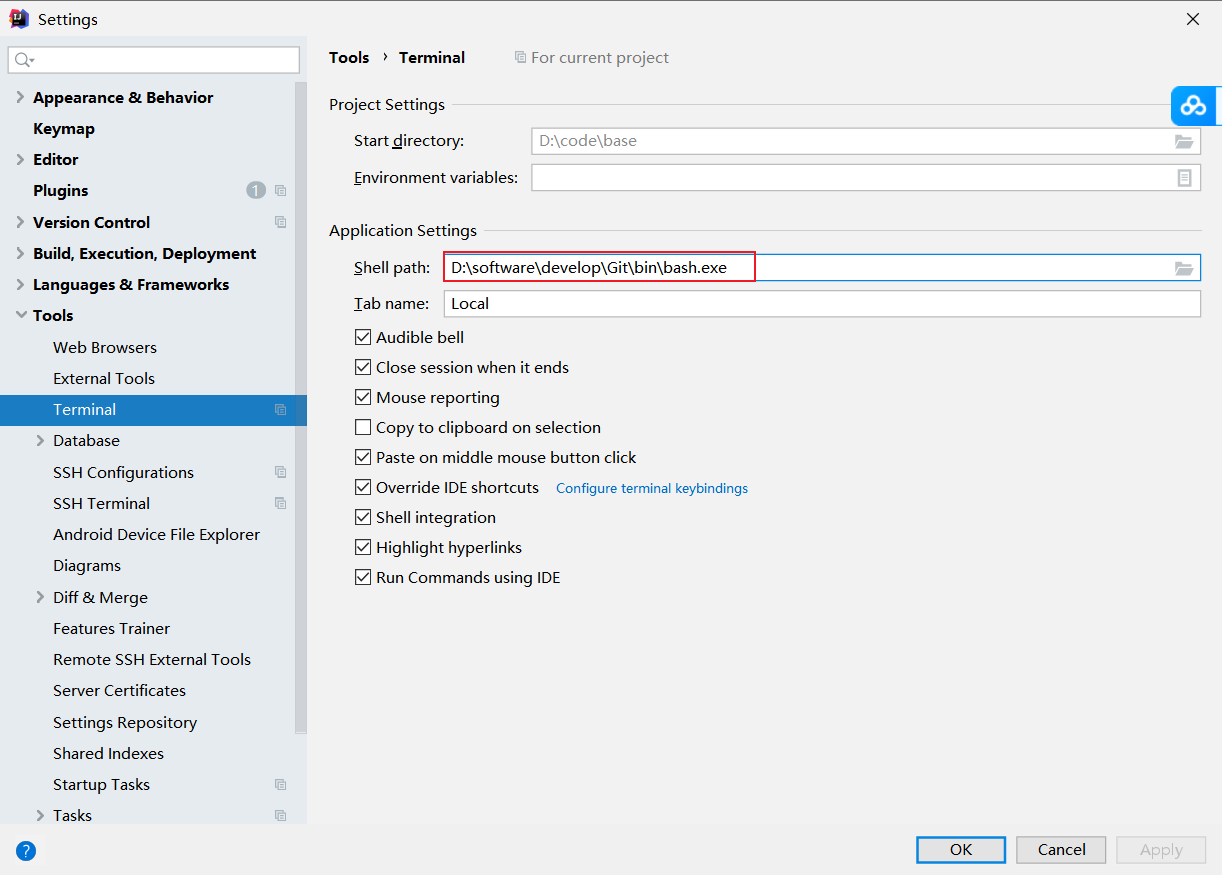Collapse the Tools tree section
Viewport: 1222px width, 875px height.
point(21,315)
